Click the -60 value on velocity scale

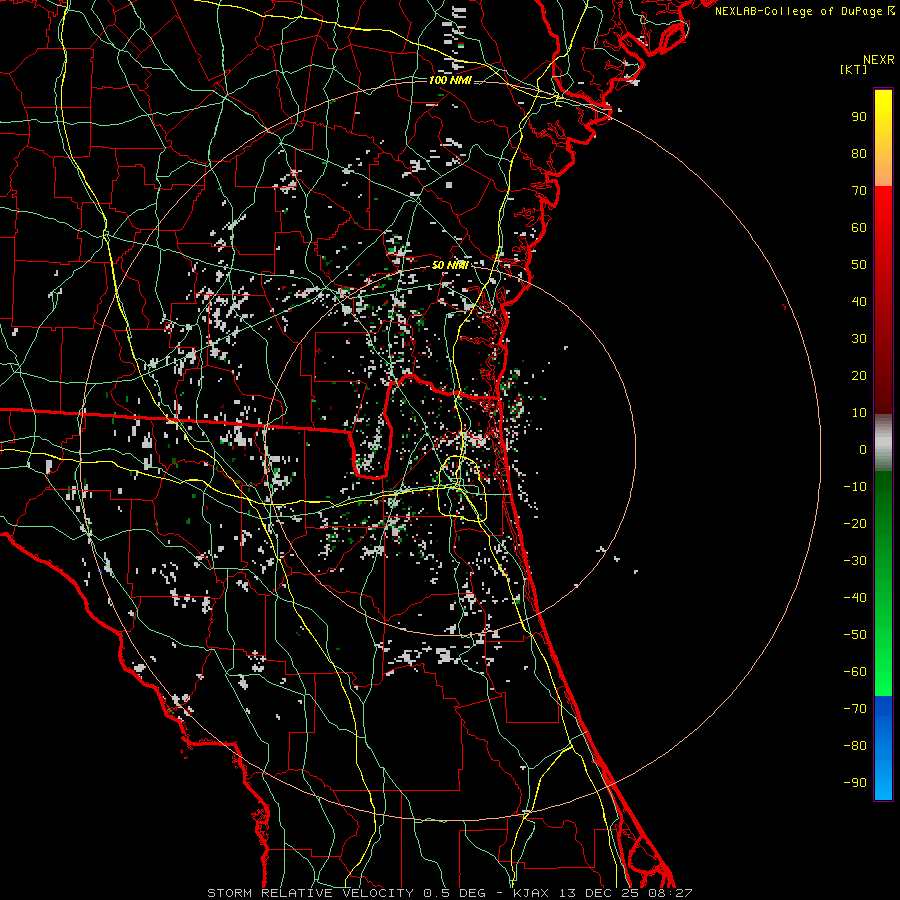point(855,672)
